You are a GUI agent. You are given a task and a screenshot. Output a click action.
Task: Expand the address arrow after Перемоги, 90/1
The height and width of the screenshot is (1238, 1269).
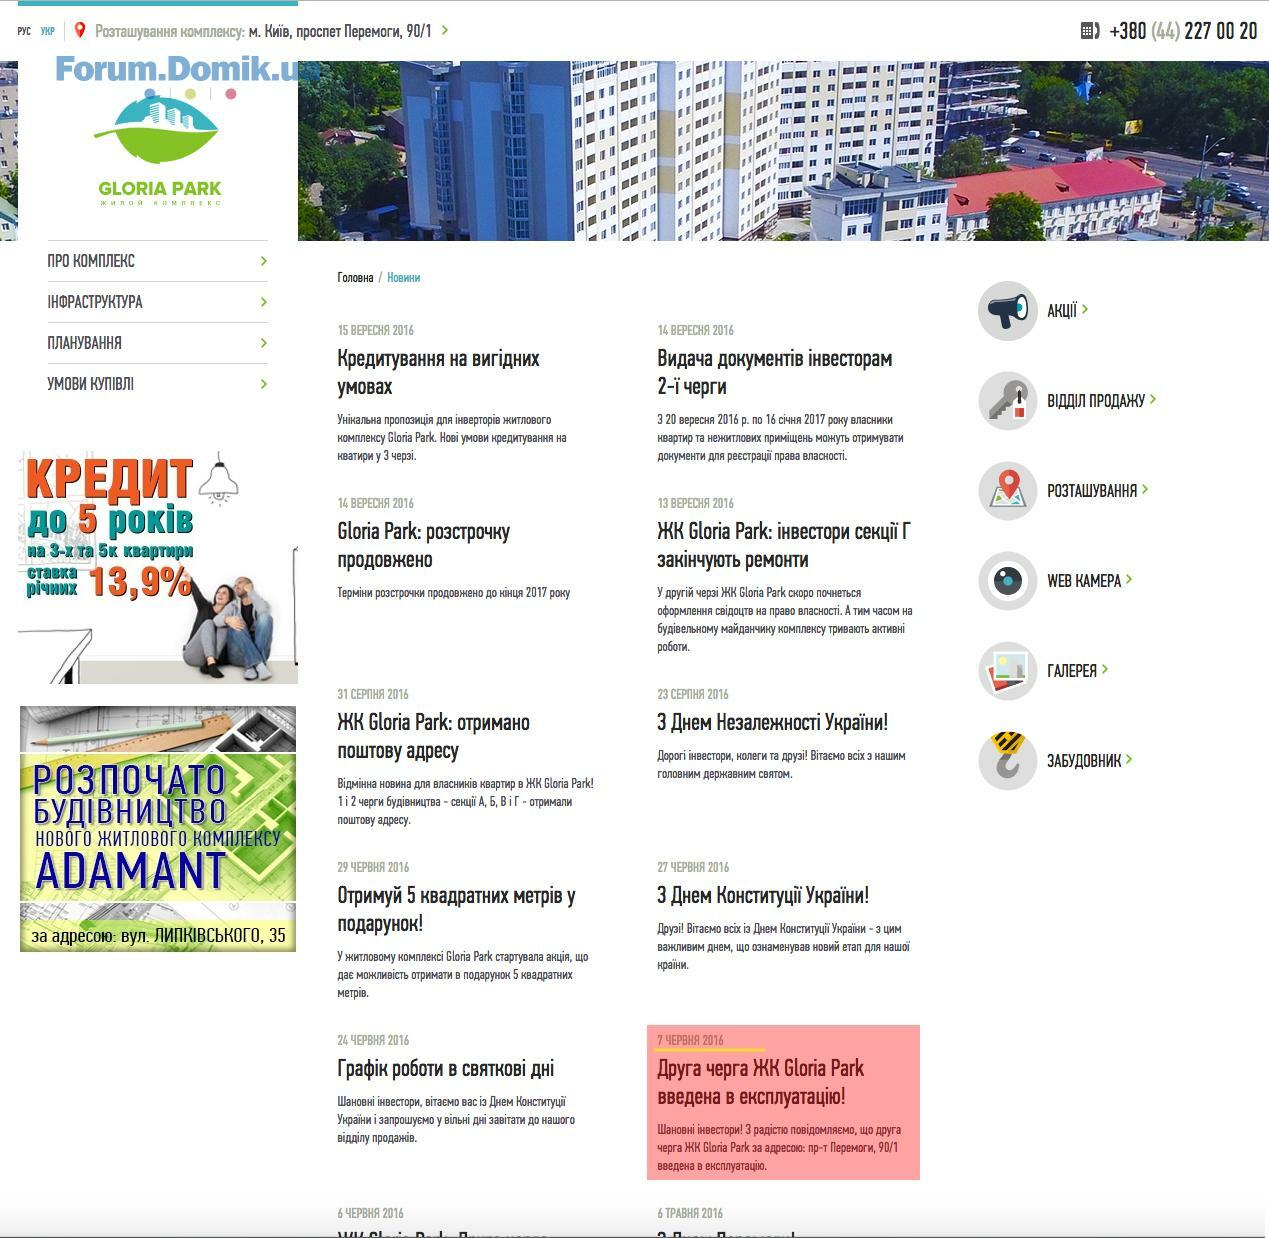pos(445,31)
